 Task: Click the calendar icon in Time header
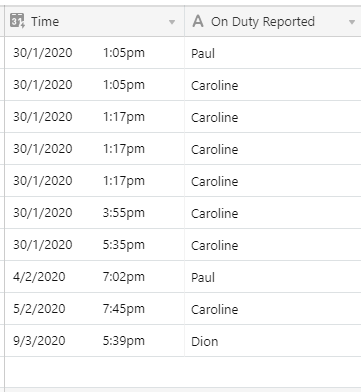(x=17, y=20)
